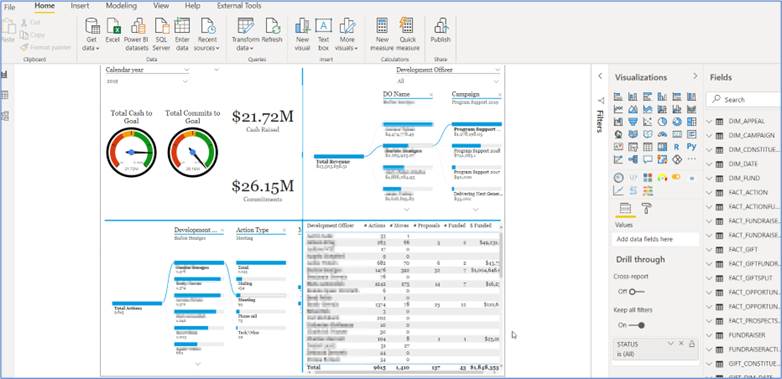The image size is (782, 379).
Task: Click the Refresh queries icon
Action: [272, 25]
